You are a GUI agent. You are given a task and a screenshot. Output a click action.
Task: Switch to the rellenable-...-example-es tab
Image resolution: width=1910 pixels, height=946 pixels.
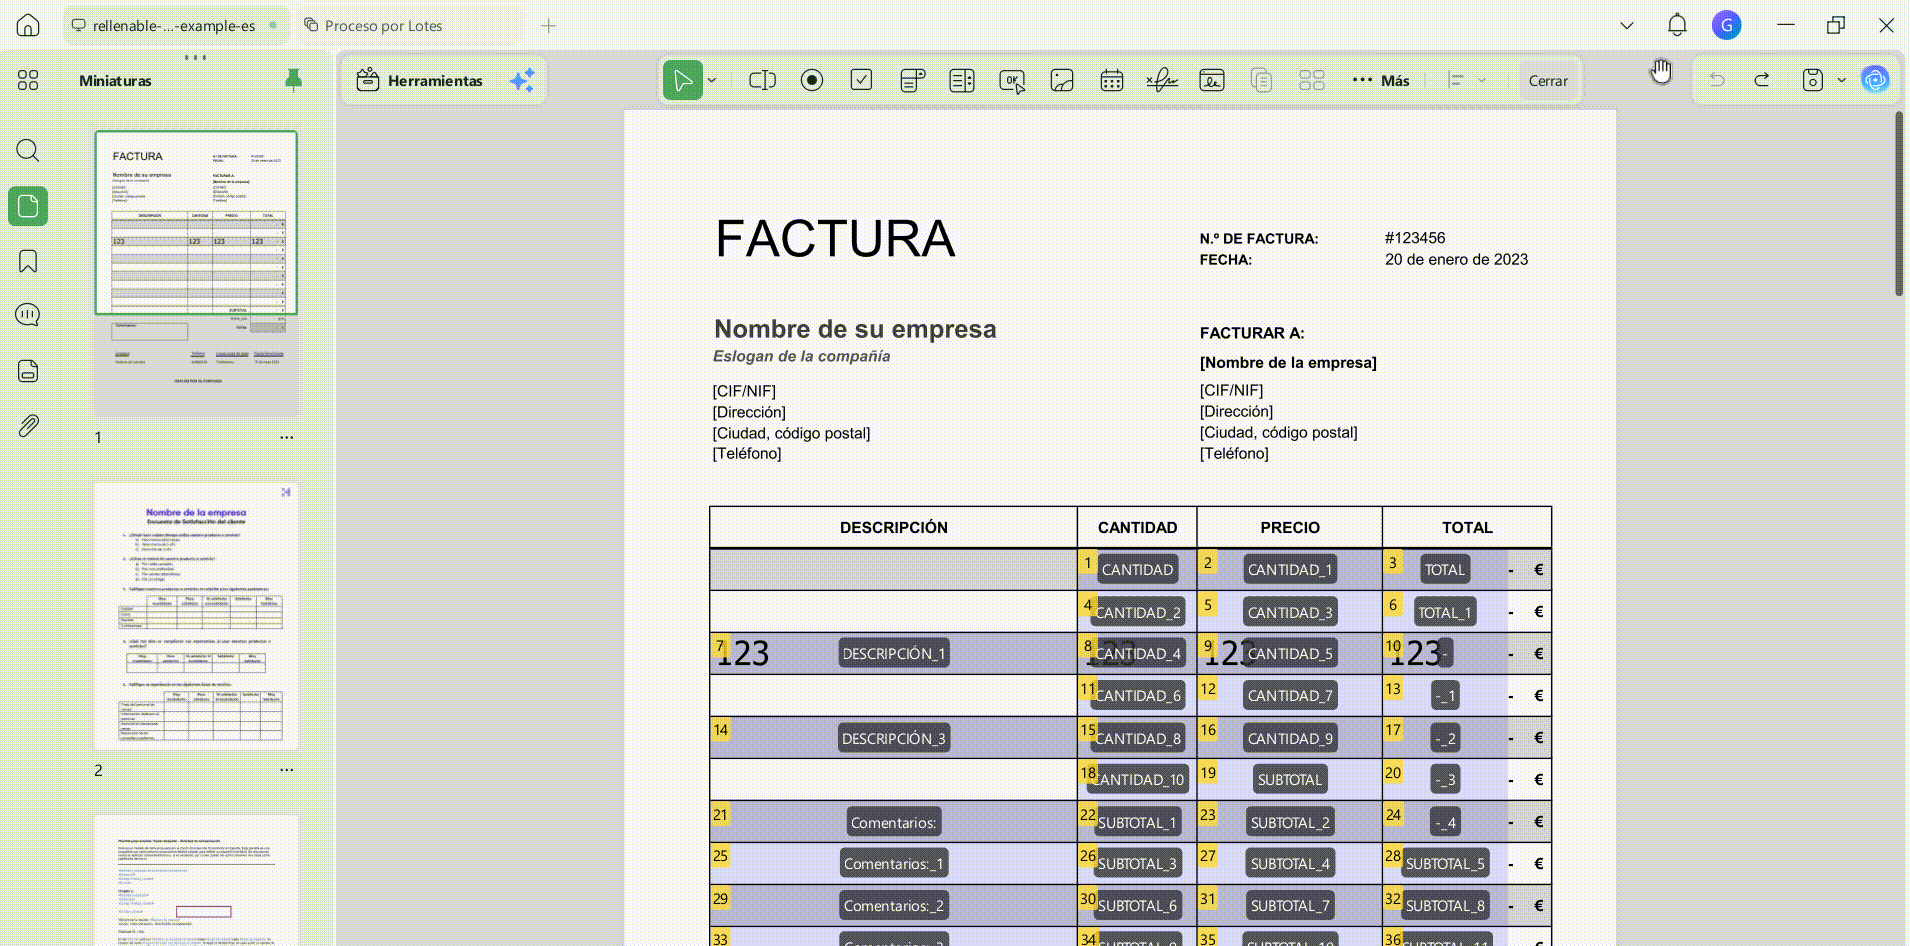(175, 25)
